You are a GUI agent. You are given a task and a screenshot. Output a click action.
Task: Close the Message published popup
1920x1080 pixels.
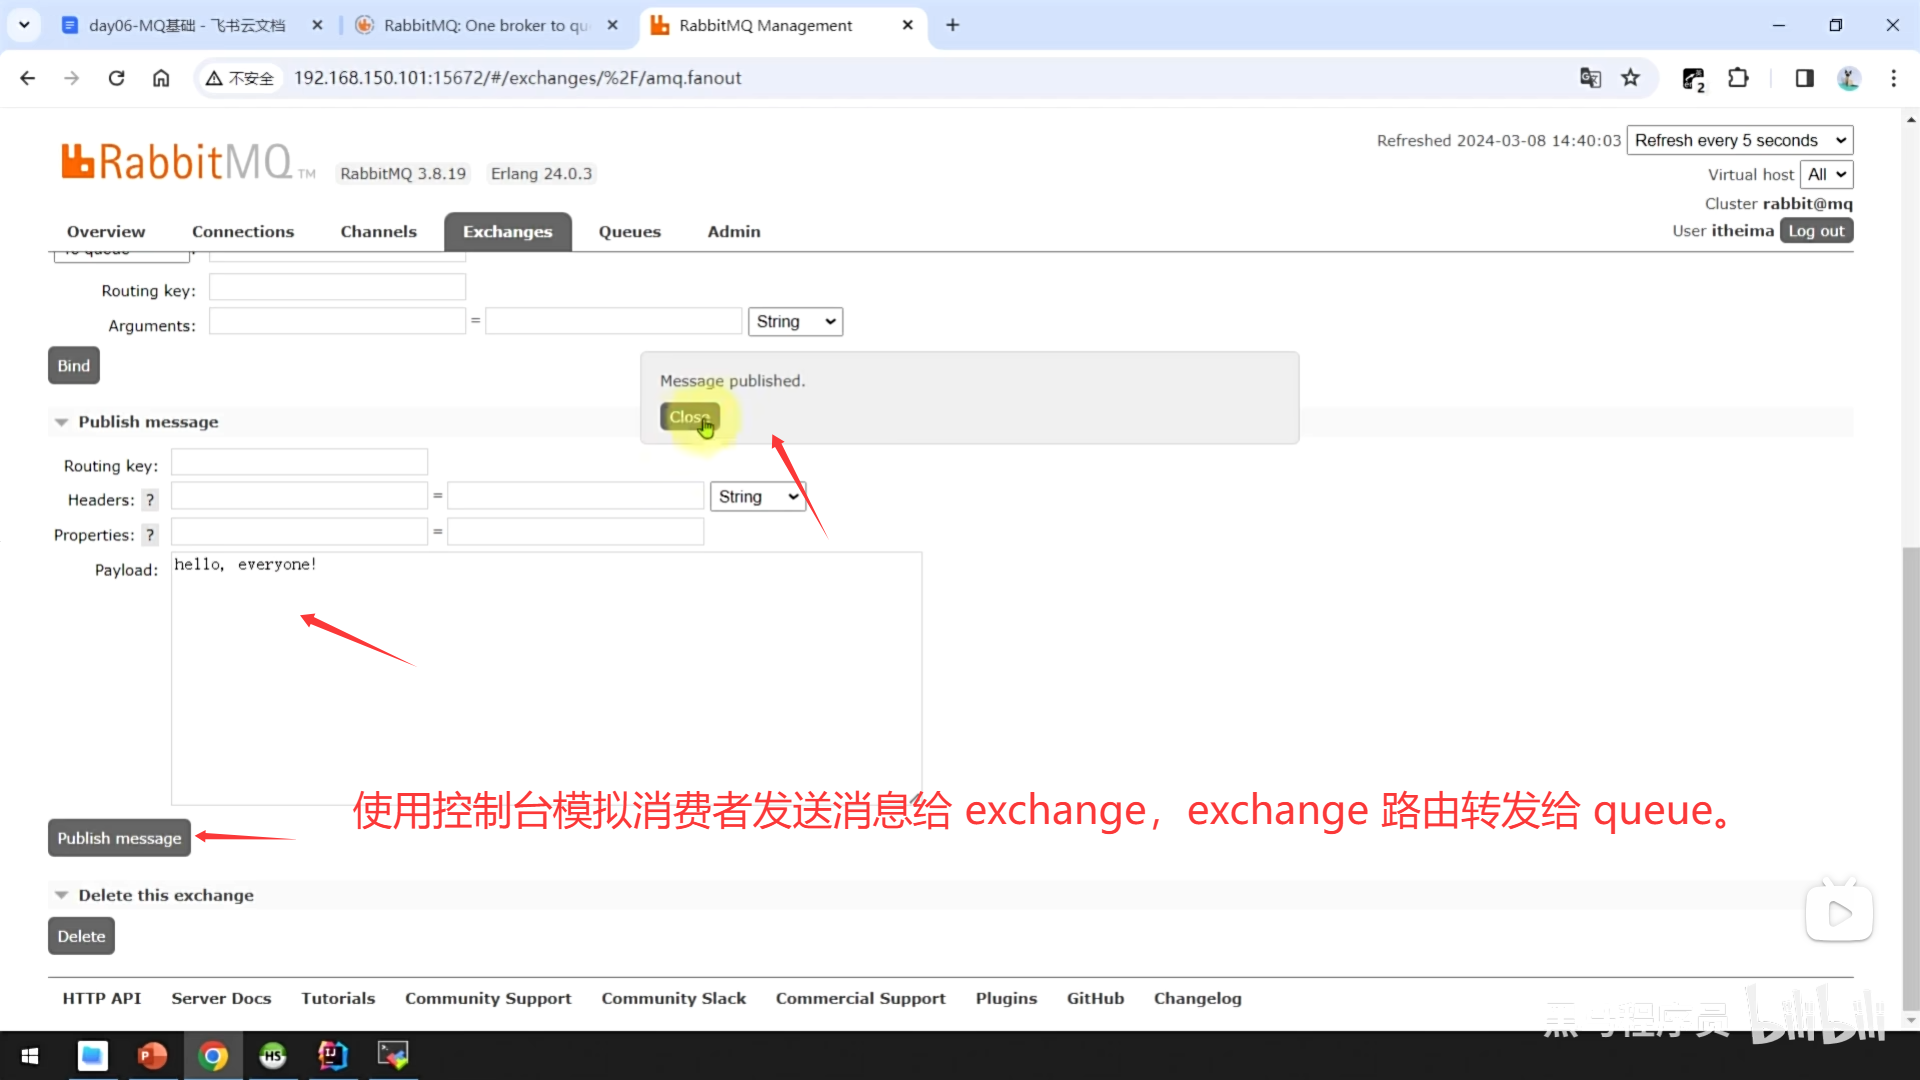tap(689, 417)
